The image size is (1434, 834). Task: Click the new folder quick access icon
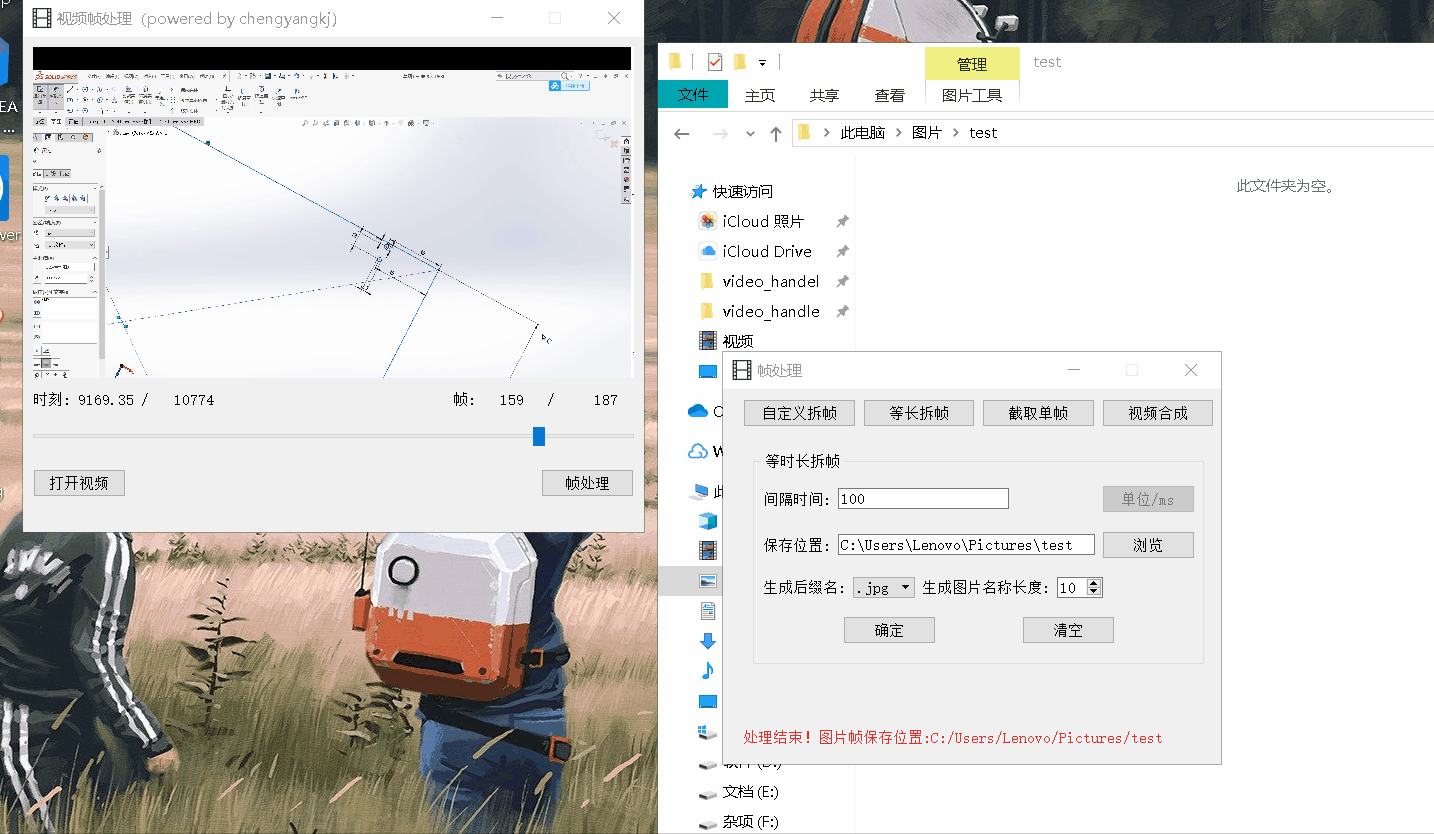tap(740, 62)
